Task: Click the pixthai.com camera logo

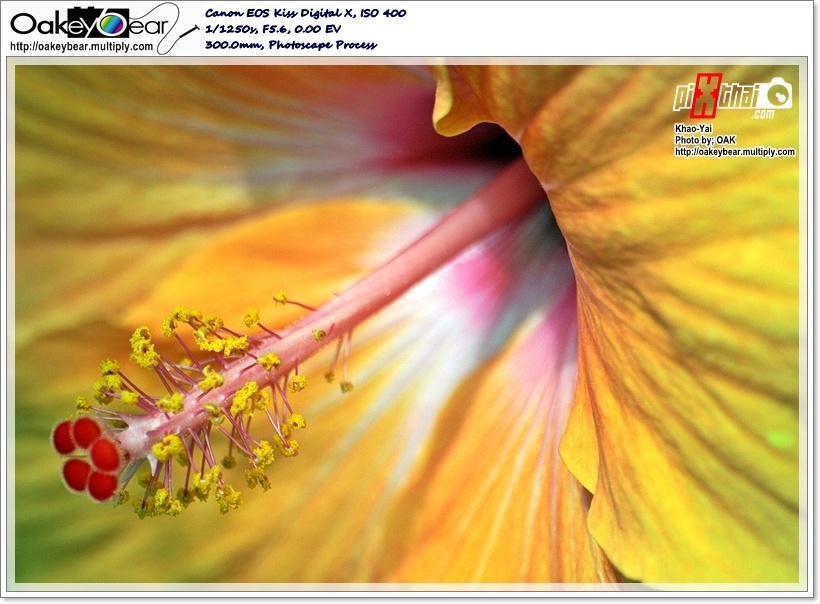Action: pos(733,96)
